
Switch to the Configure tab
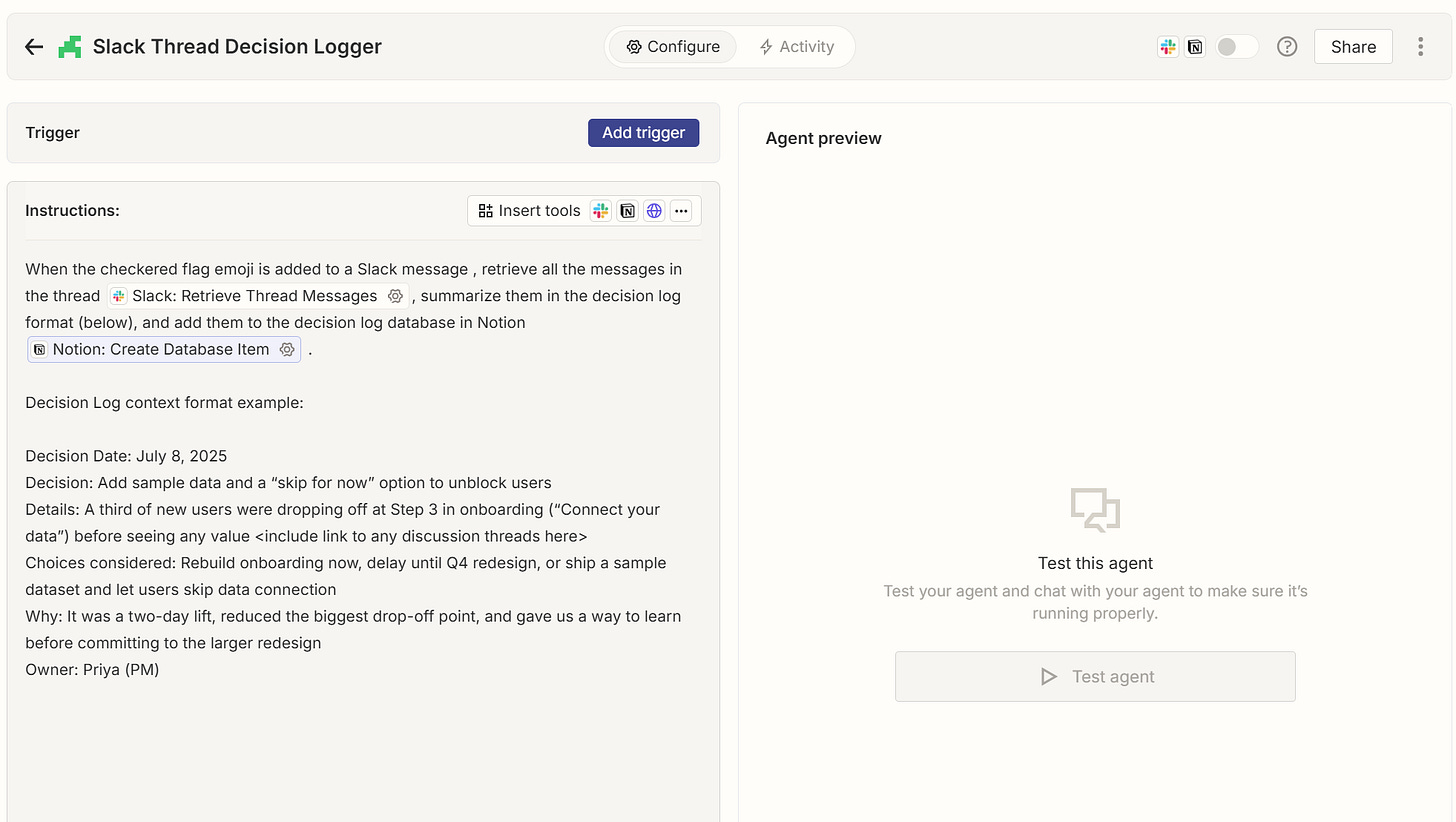click(x=673, y=47)
